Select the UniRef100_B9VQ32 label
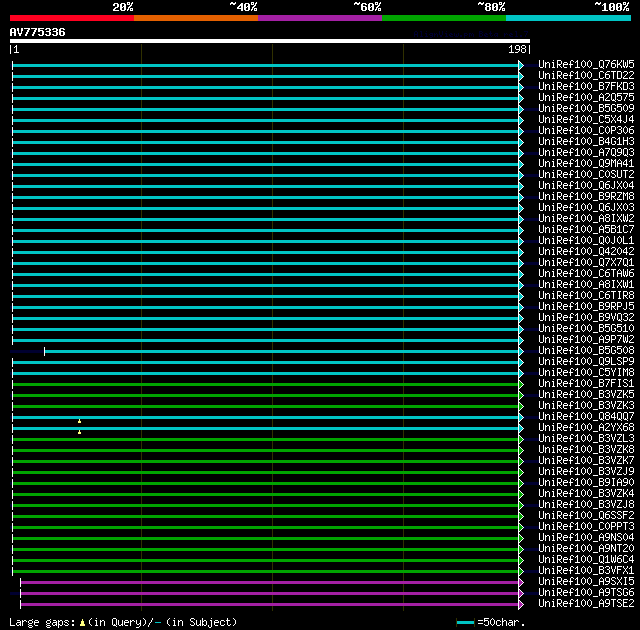This screenshot has height=630, width=640. [x=586, y=318]
